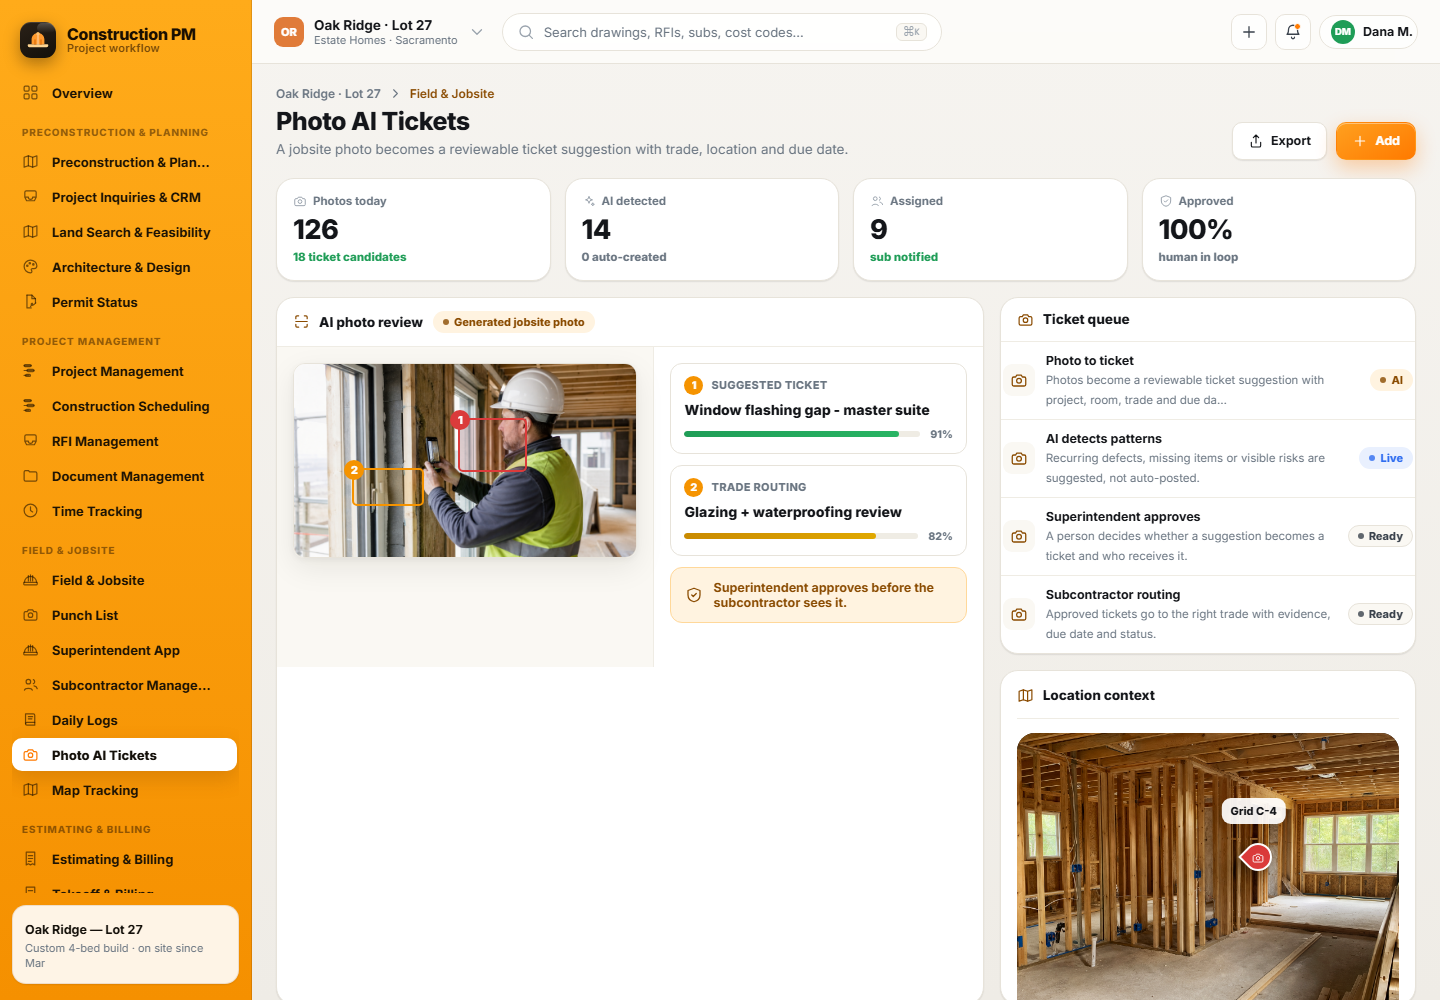The width and height of the screenshot is (1440, 1000).
Task: Click the Ready badge on Subcontractor routing
Action: coord(1380,614)
